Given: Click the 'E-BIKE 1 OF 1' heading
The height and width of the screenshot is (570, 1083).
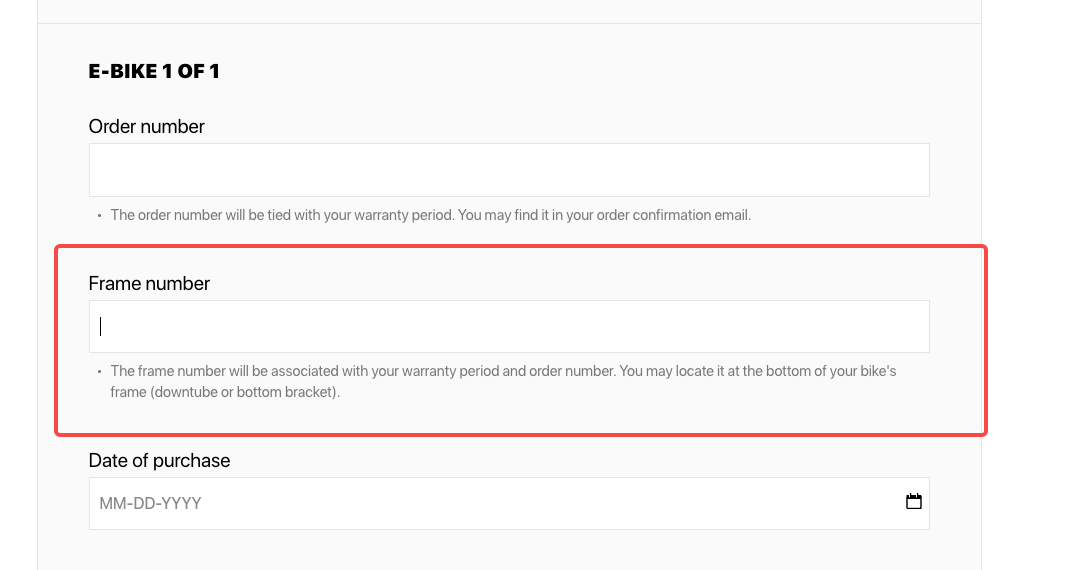Looking at the screenshot, I should click(x=154, y=71).
